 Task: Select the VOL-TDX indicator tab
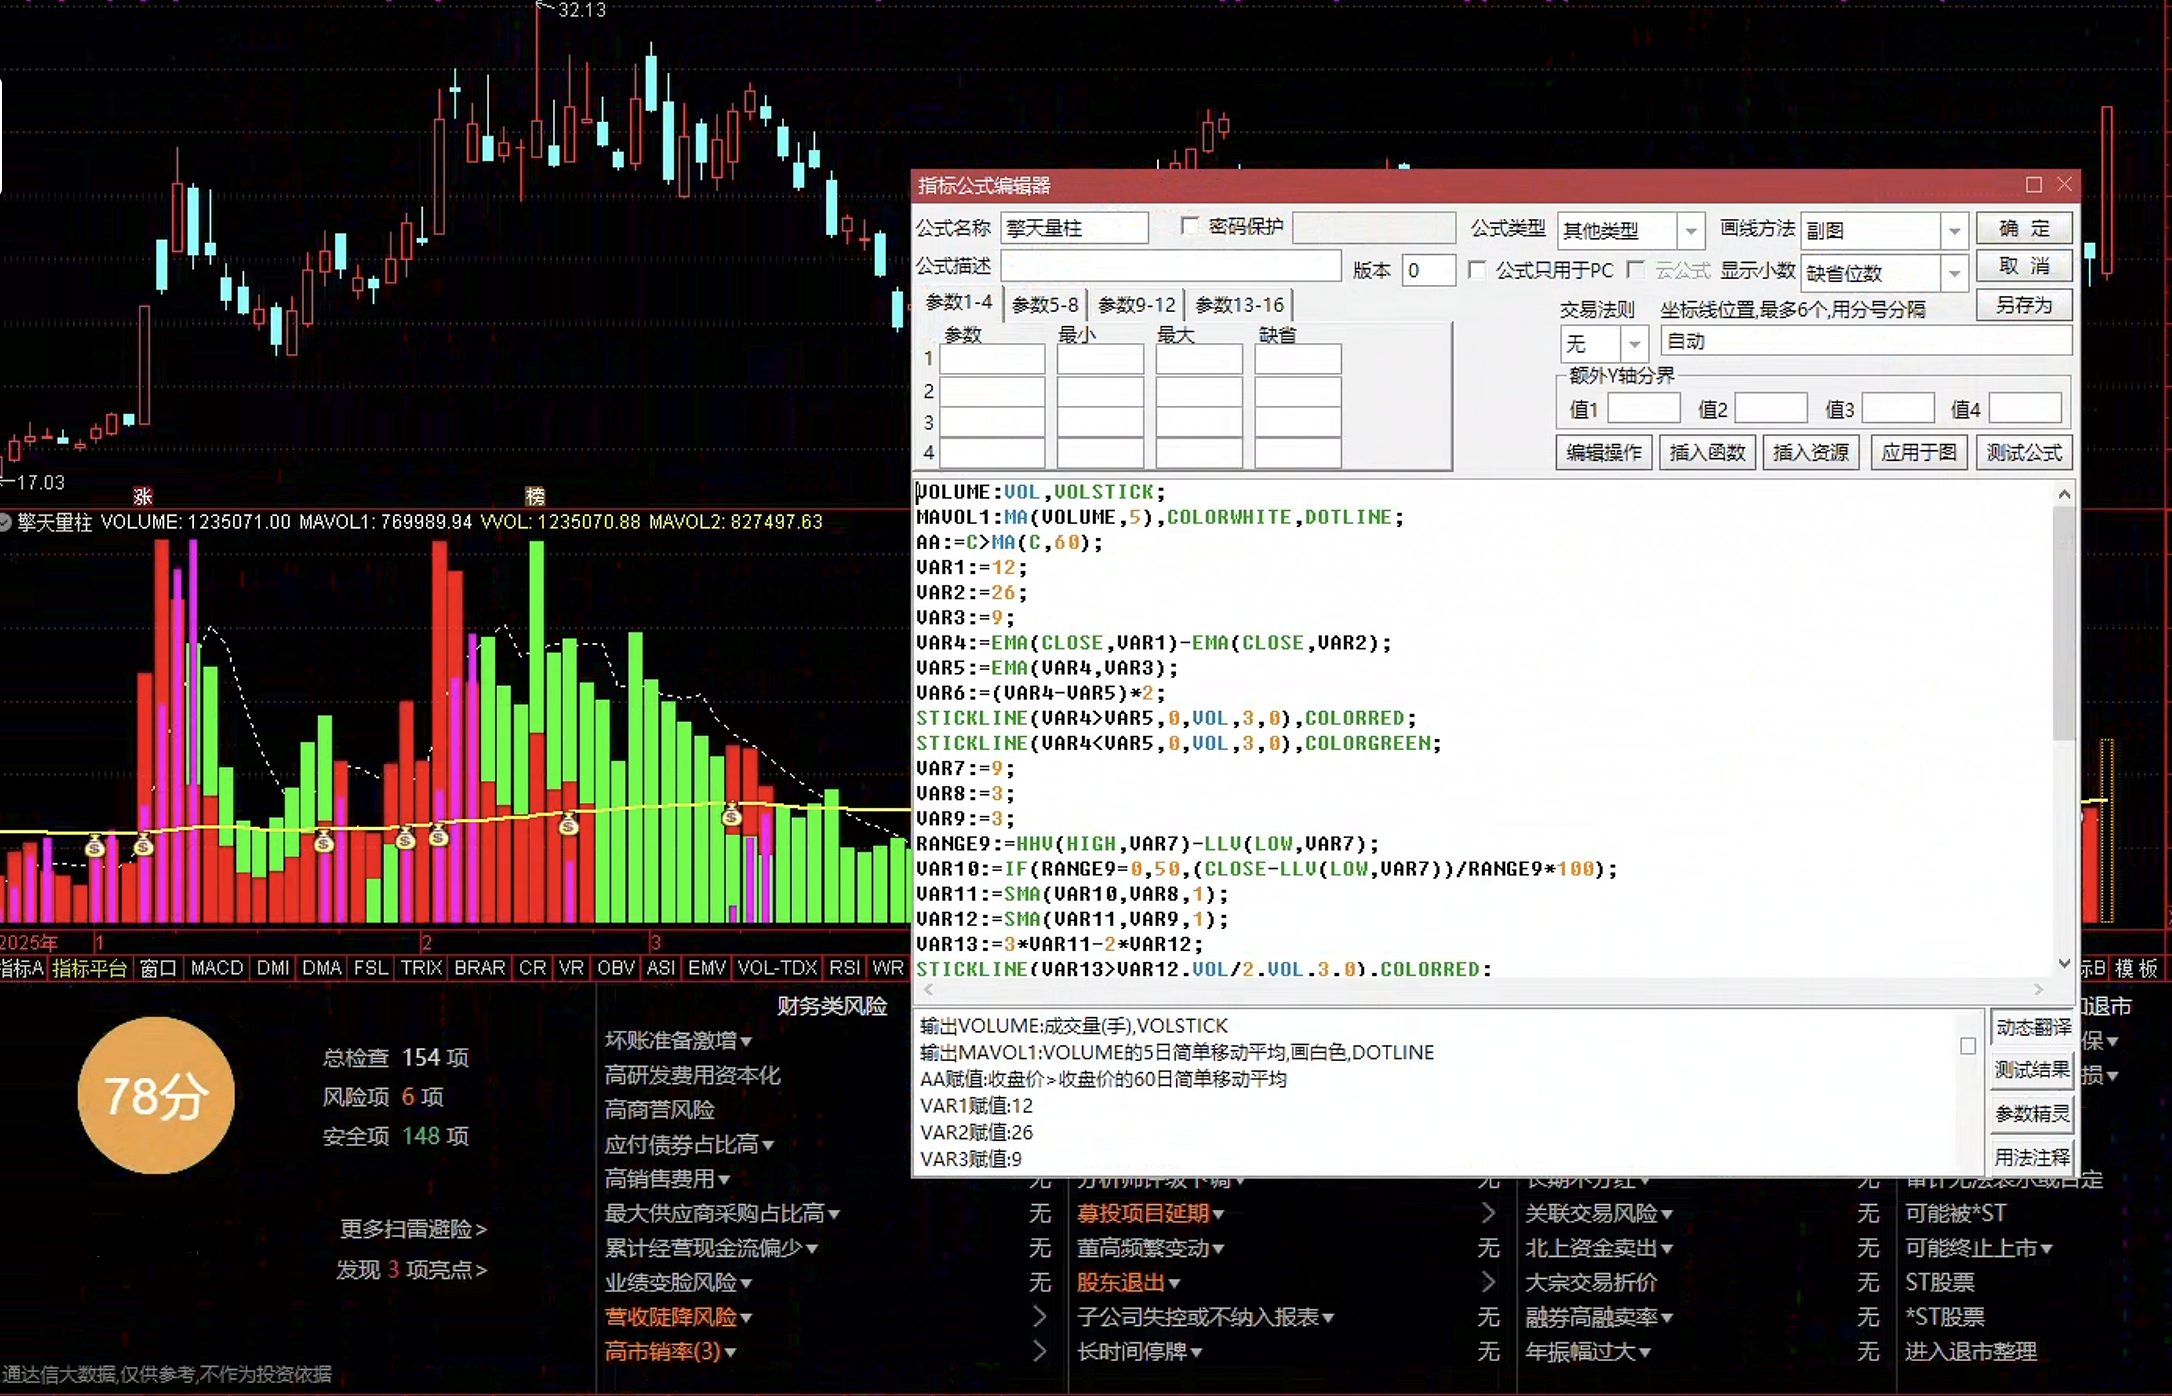click(x=777, y=968)
